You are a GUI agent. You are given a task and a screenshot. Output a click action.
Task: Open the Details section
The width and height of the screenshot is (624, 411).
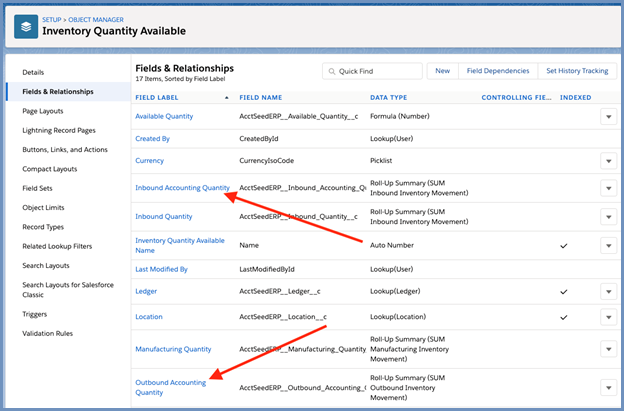click(x=33, y=72)
